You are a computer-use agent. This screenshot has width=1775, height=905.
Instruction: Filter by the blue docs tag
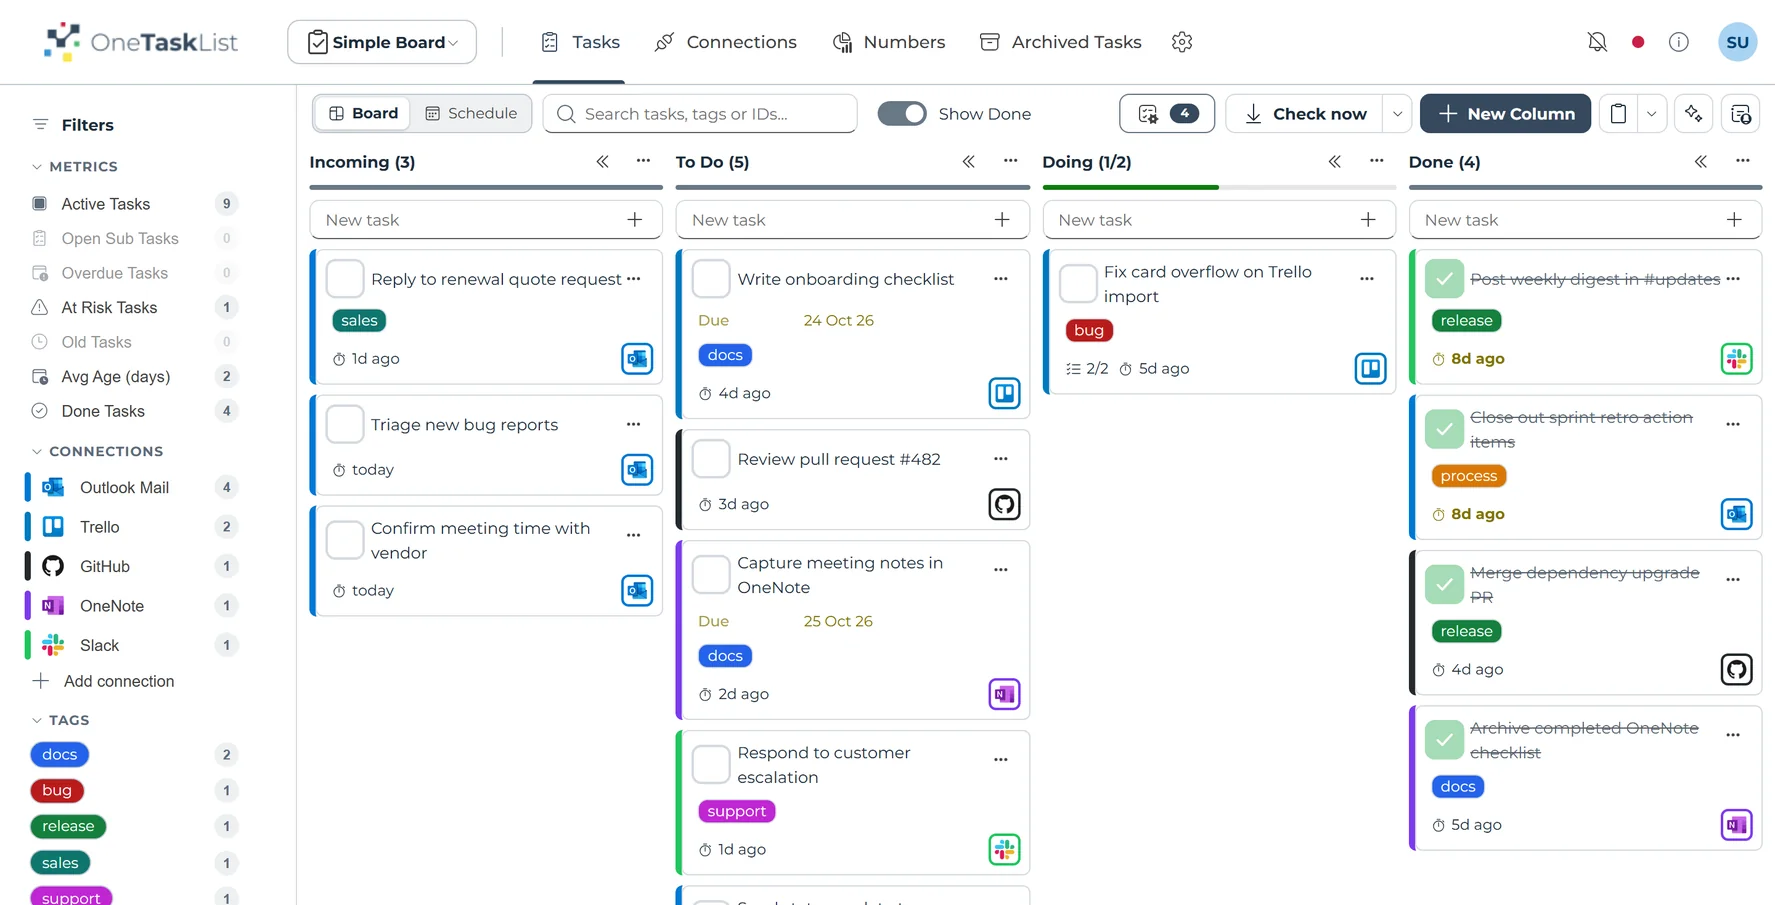coord(59,755)
